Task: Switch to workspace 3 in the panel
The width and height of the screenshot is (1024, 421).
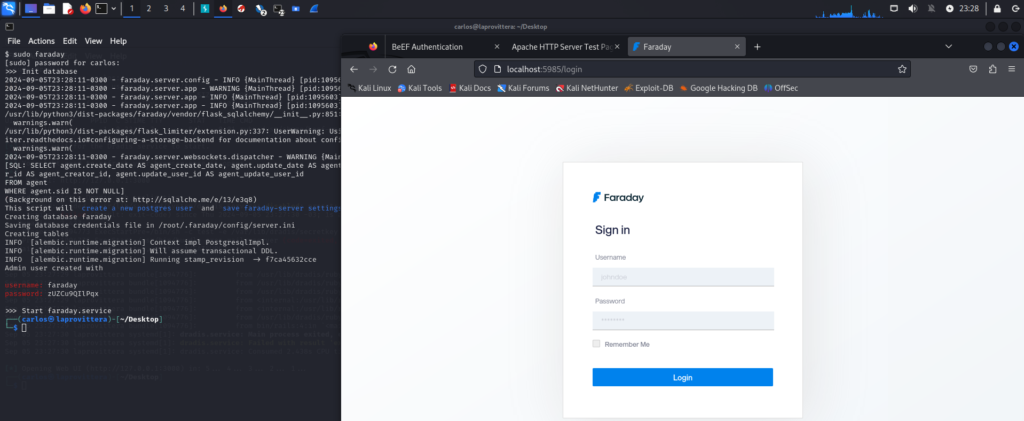Action: [165, 8]
